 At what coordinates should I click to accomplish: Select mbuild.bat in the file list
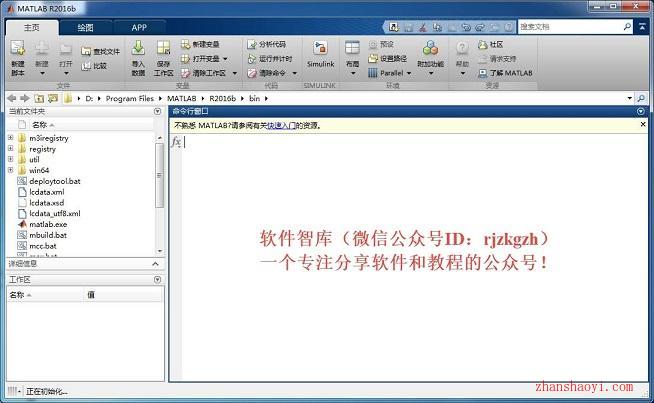pyautogui.click(x=48, y=235)
